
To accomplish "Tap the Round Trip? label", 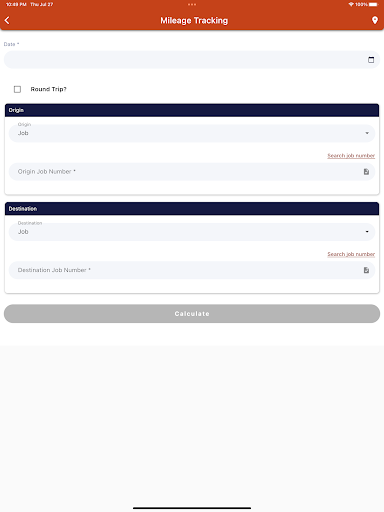I will (49, 89).
